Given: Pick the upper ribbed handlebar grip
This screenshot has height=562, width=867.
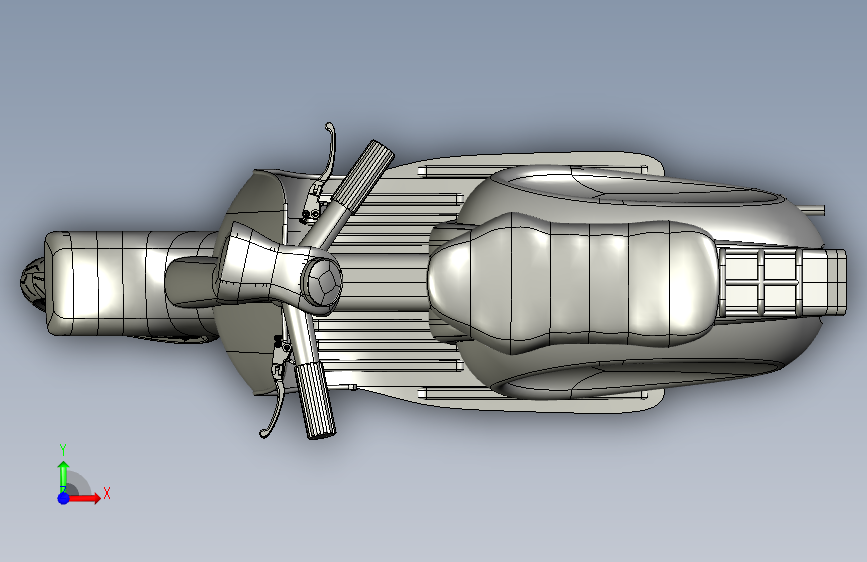Looking at the screenshot, I should (x=363, y=174).
